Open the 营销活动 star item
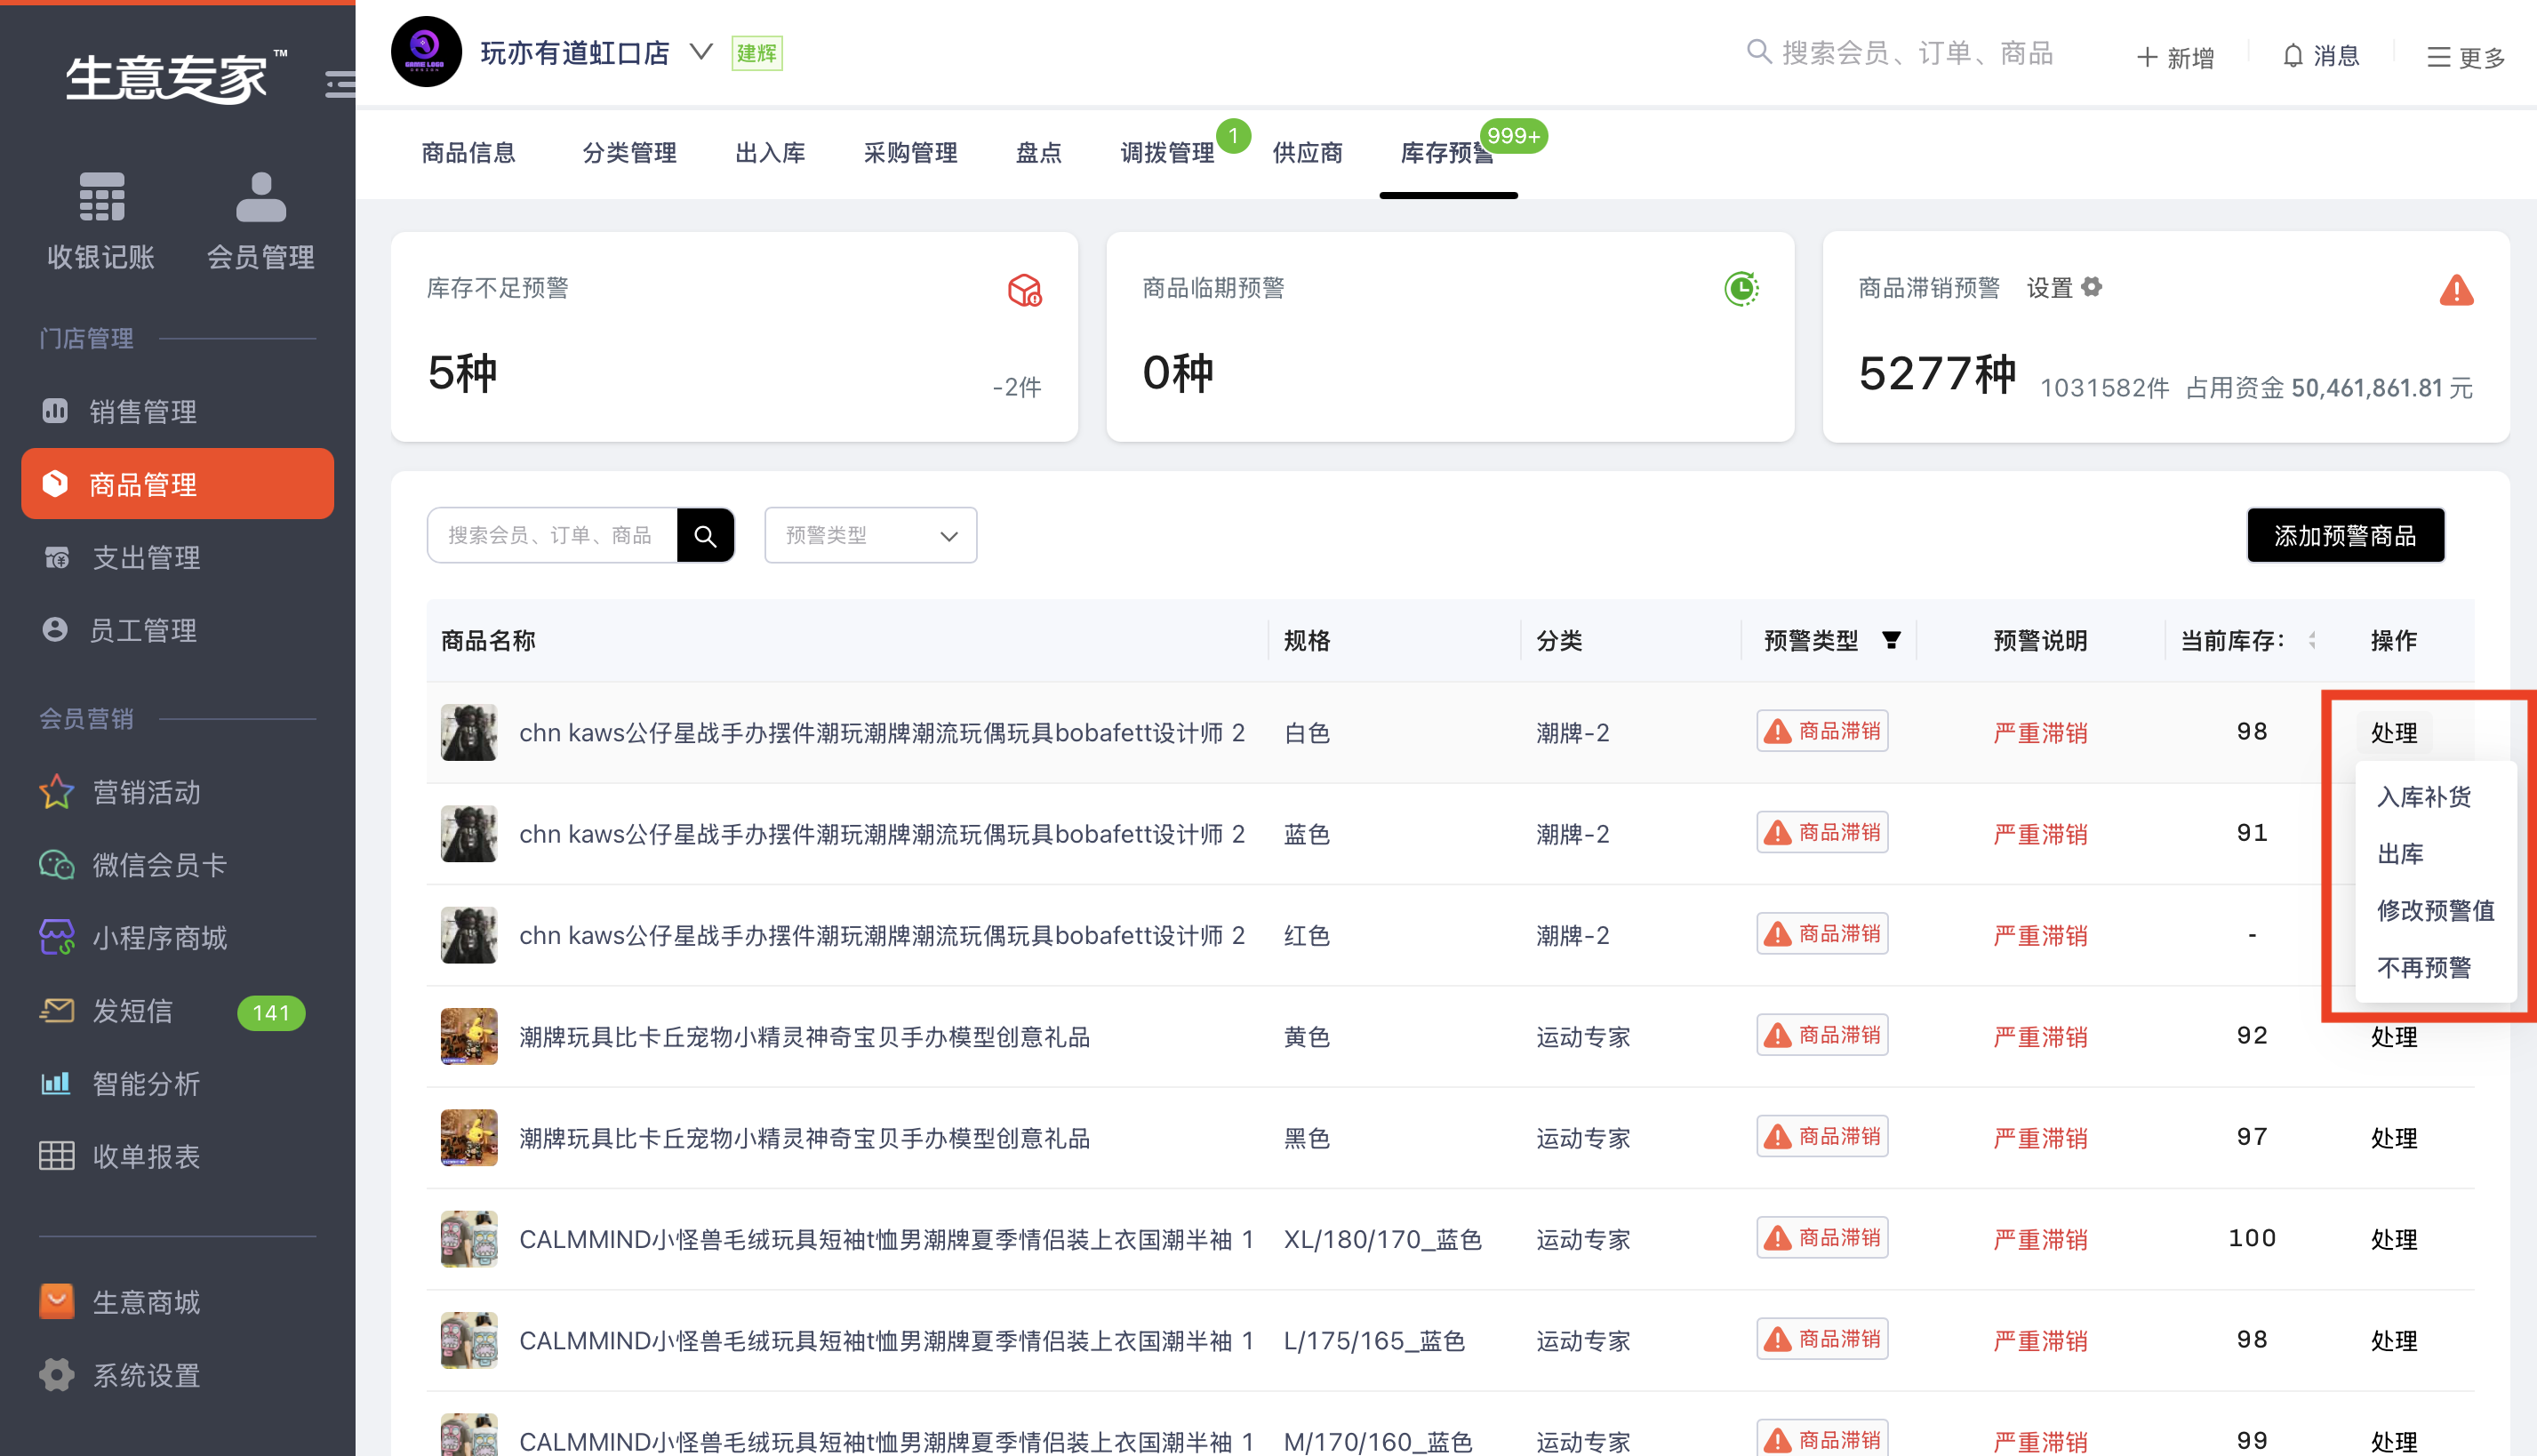The image size is (2537, 1456). (x=146, y=792)
